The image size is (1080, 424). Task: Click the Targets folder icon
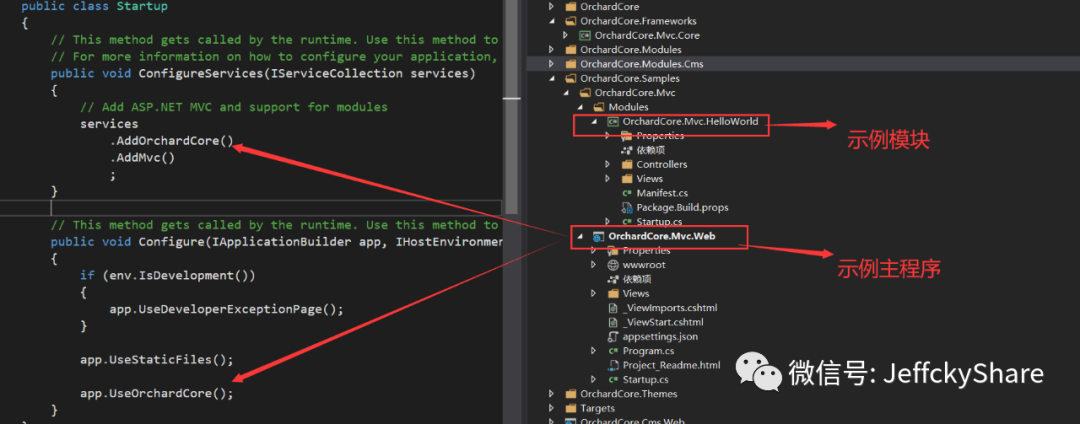[x=570, y=408]
